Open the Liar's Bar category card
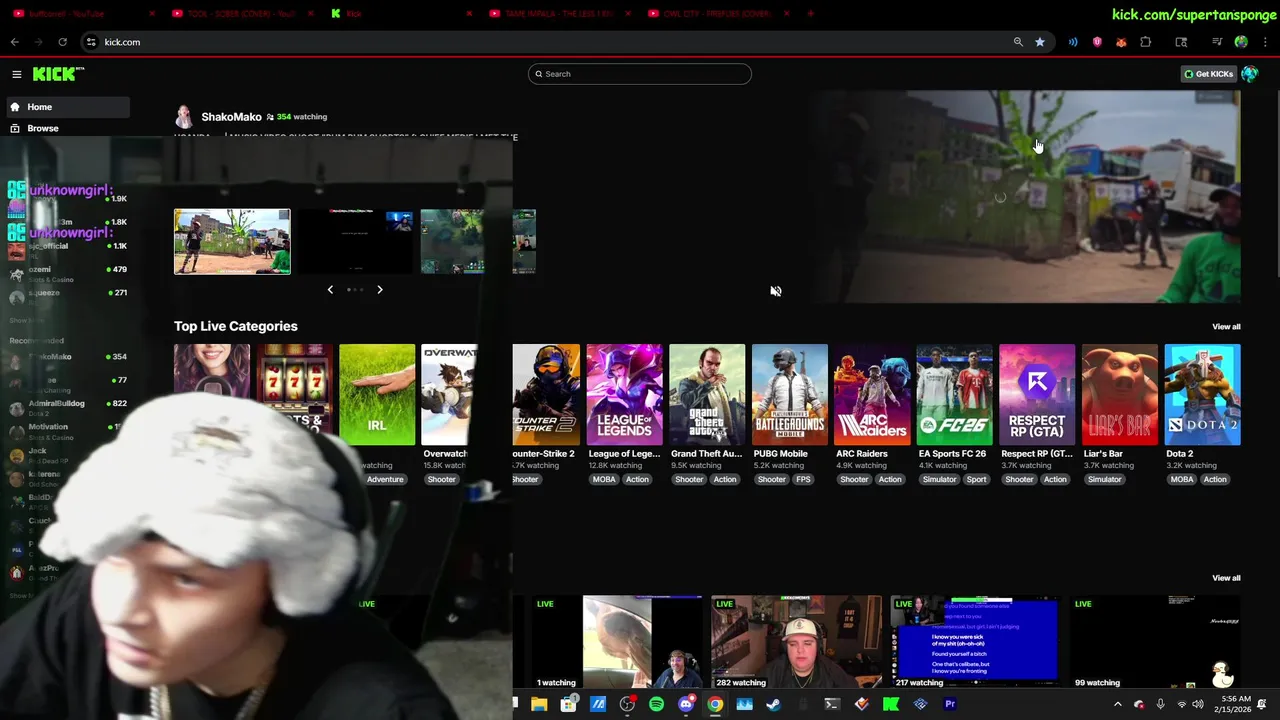Image resolution: width=1280 pixels, height=720 pixels. pyautogui.click(x=1120, y=394)
